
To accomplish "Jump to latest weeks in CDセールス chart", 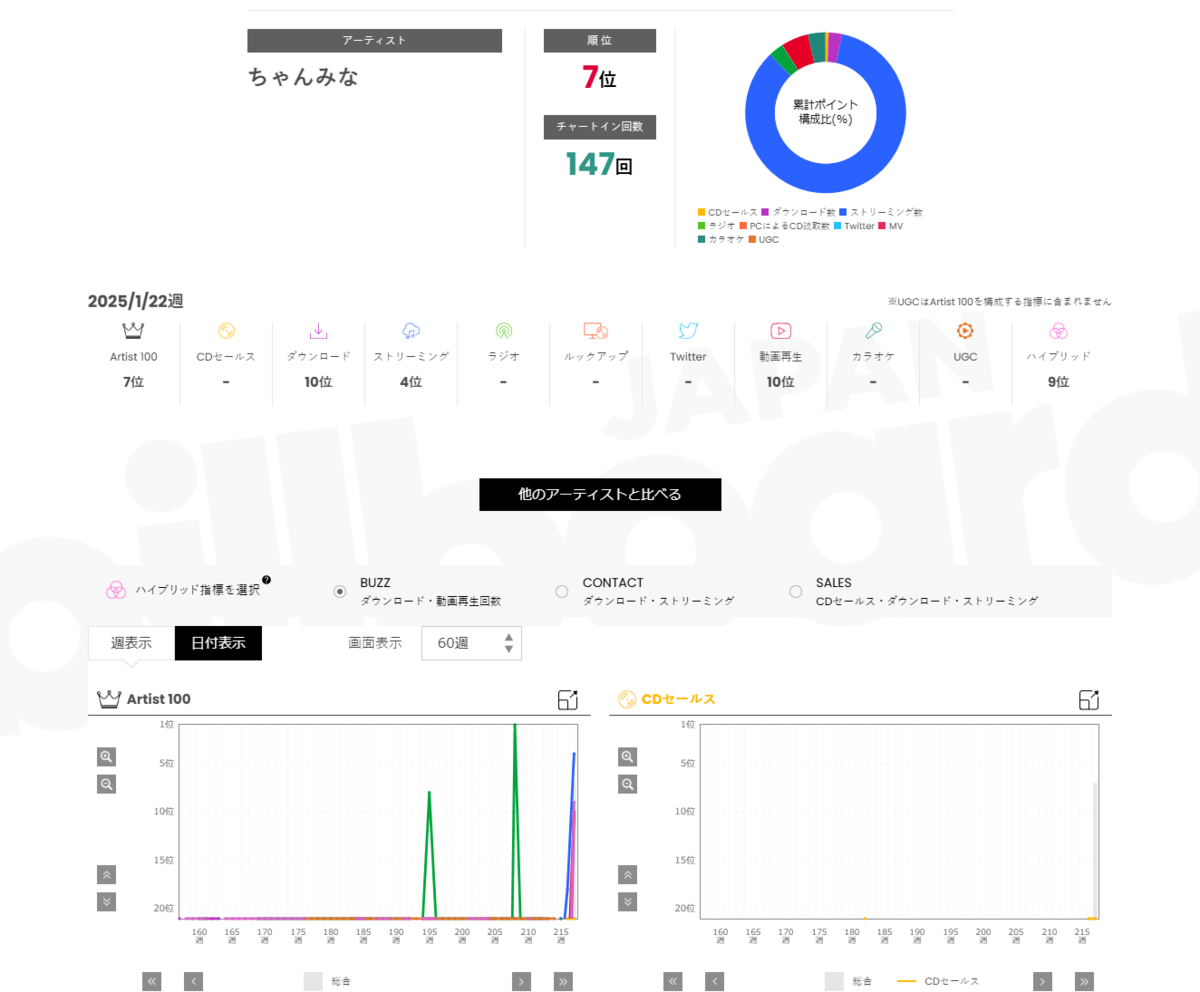I will [1085, 981].
